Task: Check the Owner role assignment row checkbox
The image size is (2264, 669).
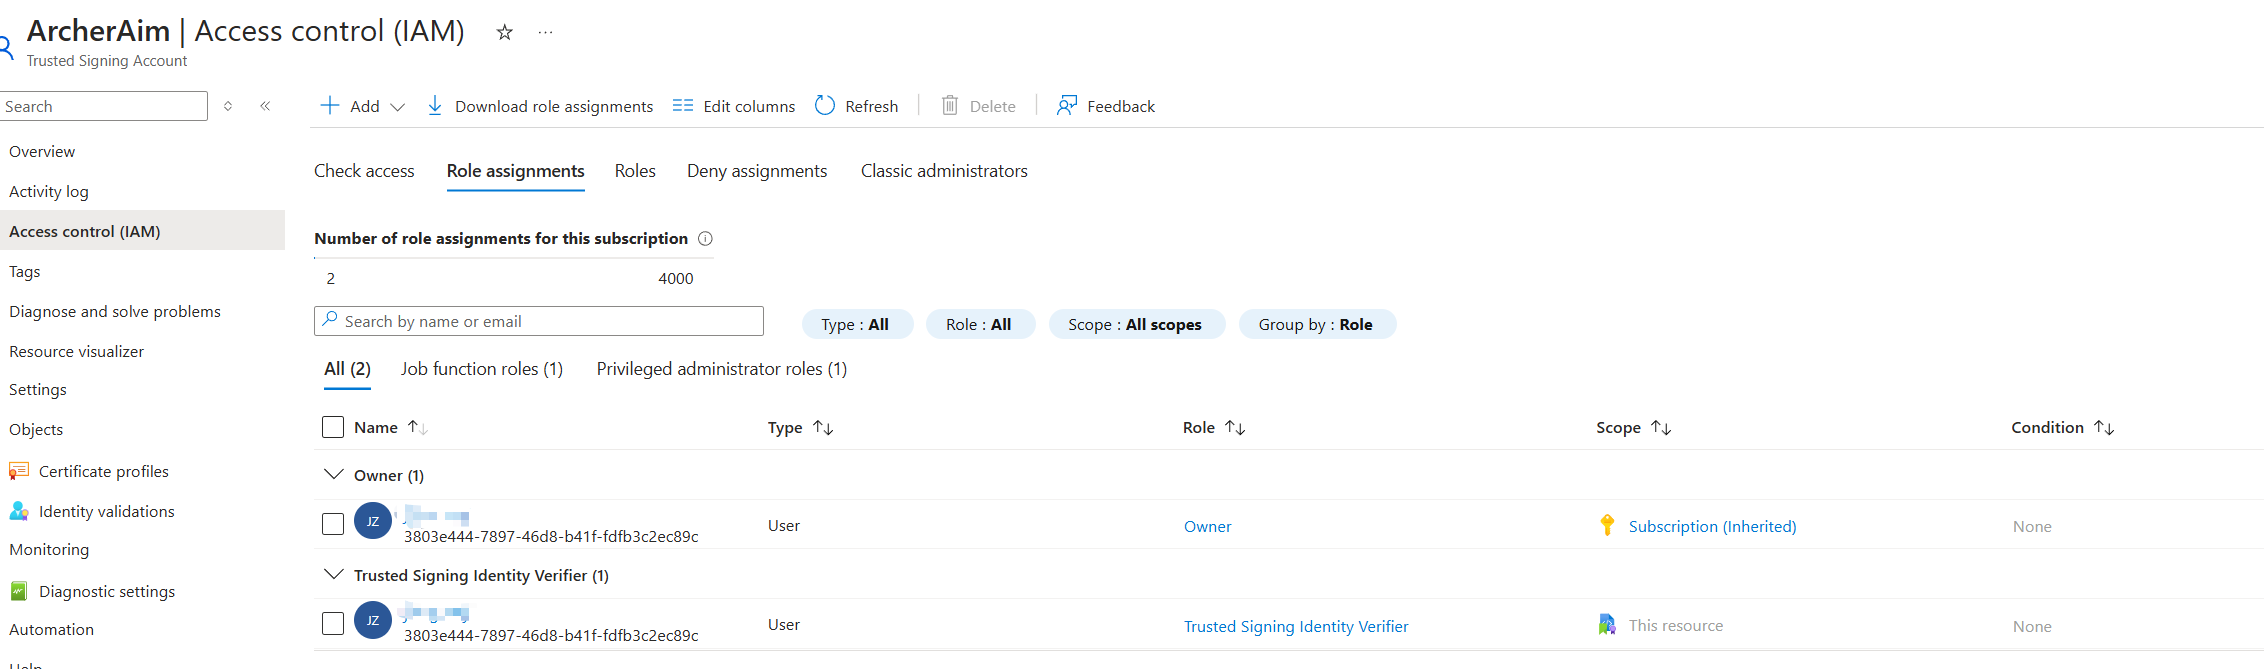Action: click(333, 524)
